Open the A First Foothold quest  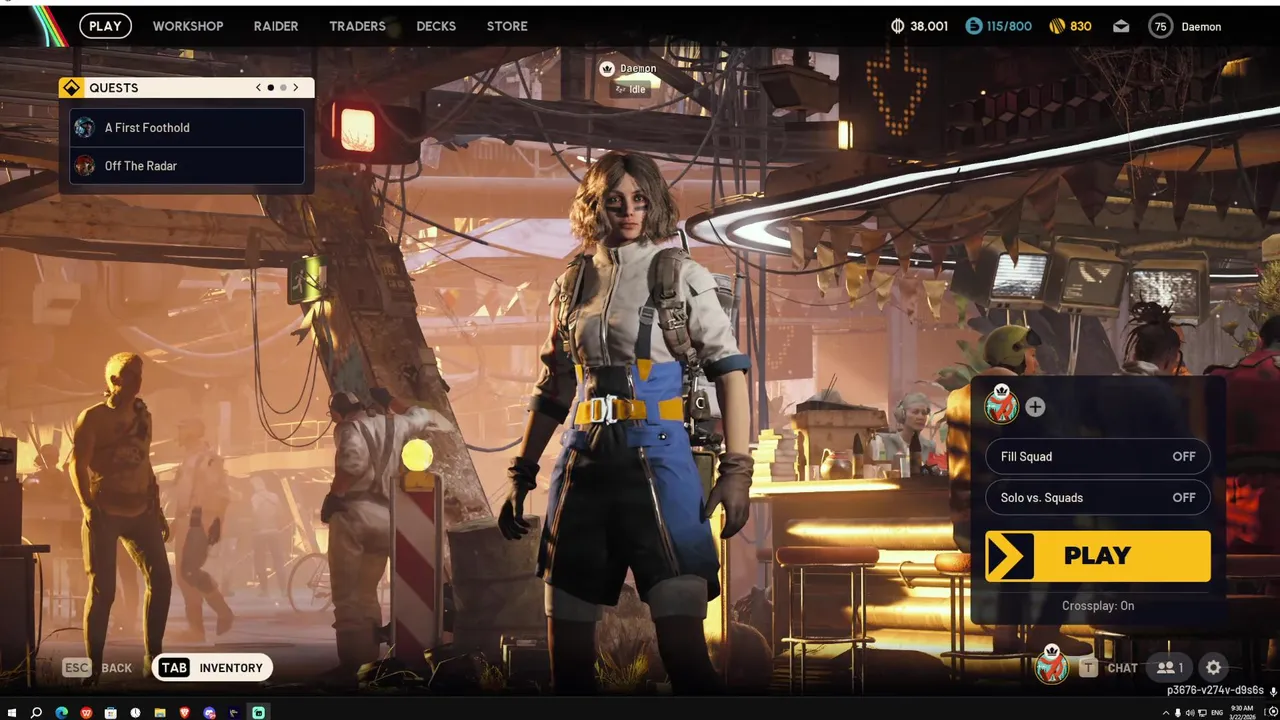click(187, 128)
